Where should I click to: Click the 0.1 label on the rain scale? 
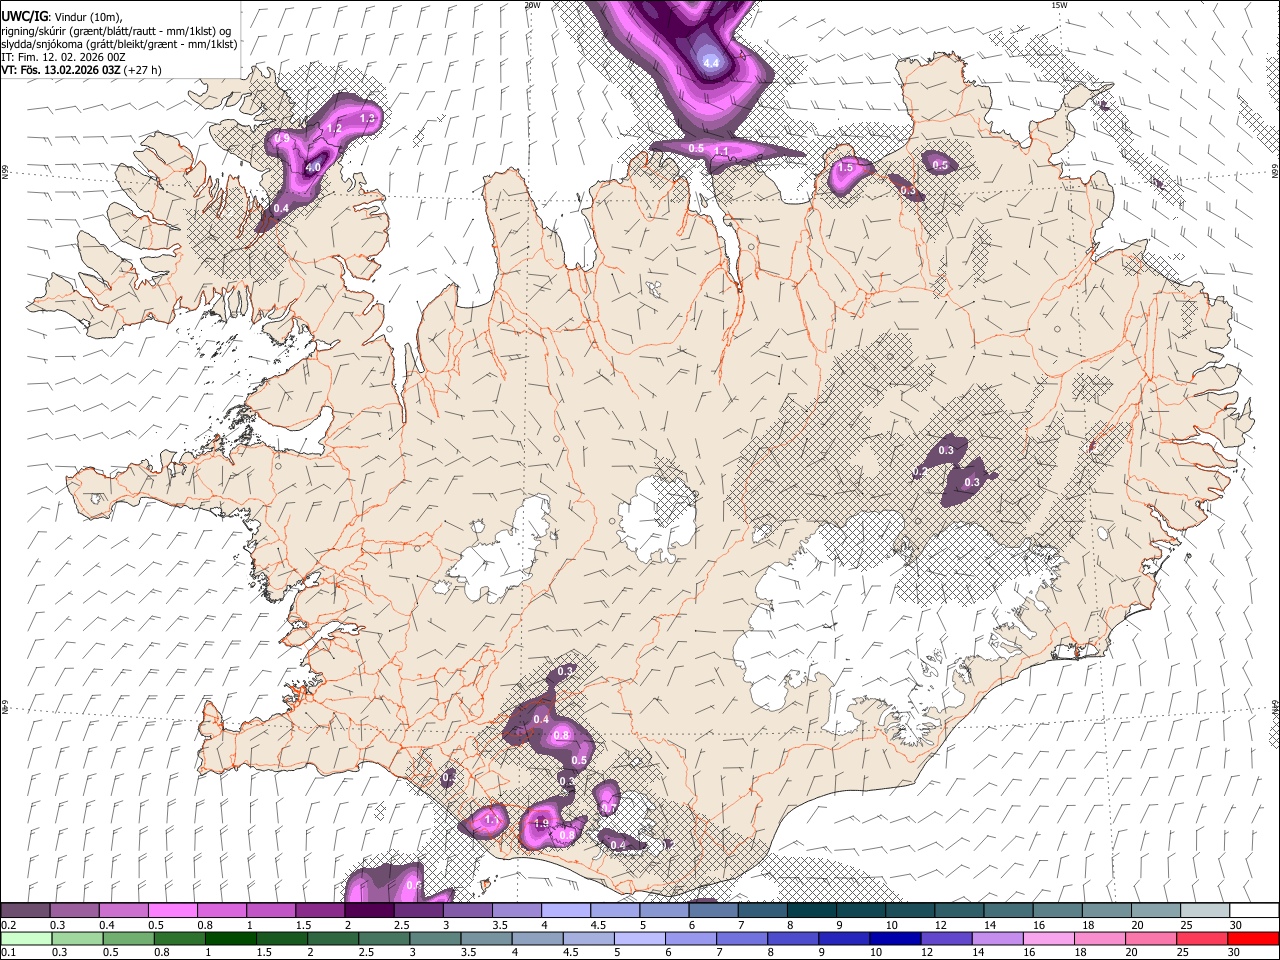(x=7, y=953)
